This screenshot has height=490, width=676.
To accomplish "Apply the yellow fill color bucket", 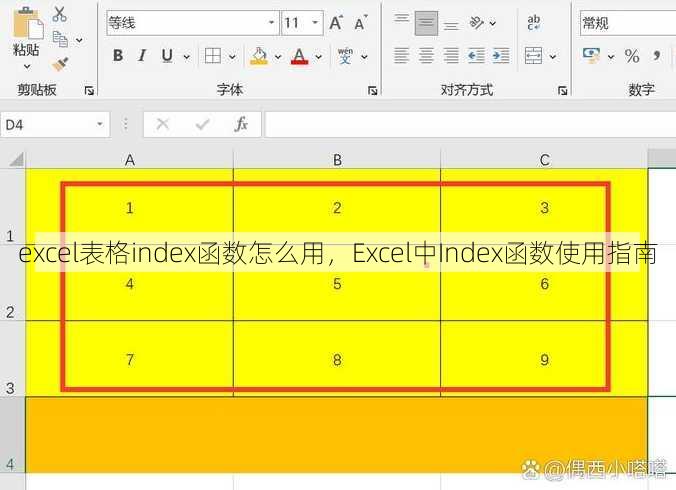I will [259, 56].
